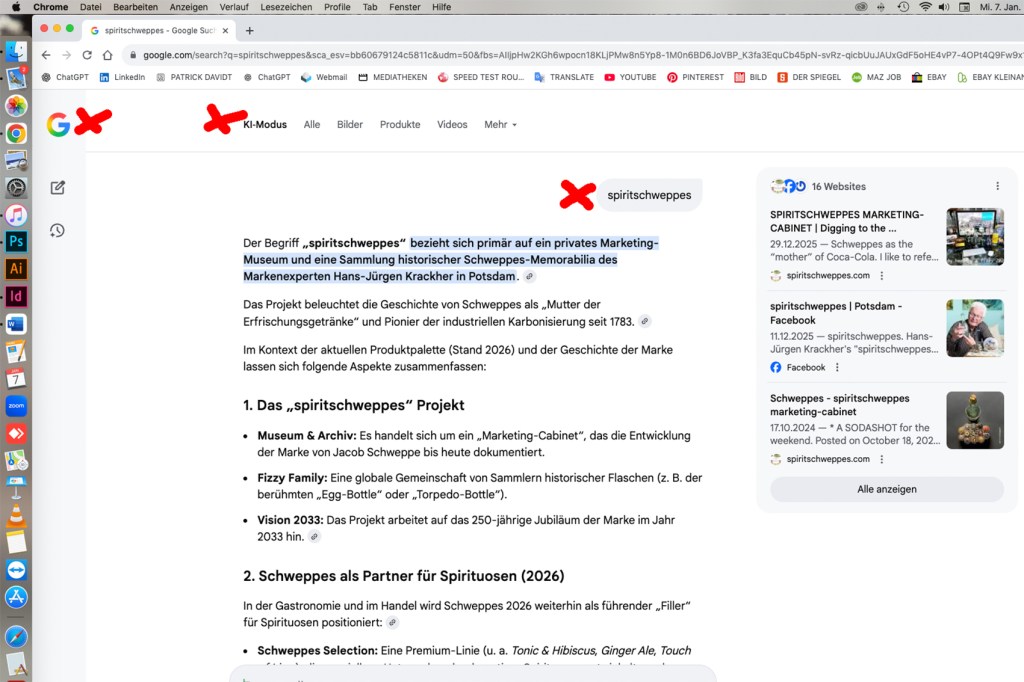The image size is (1024, 682).
Task: Start a new AI search with compose icon
Action: [57, 187]
